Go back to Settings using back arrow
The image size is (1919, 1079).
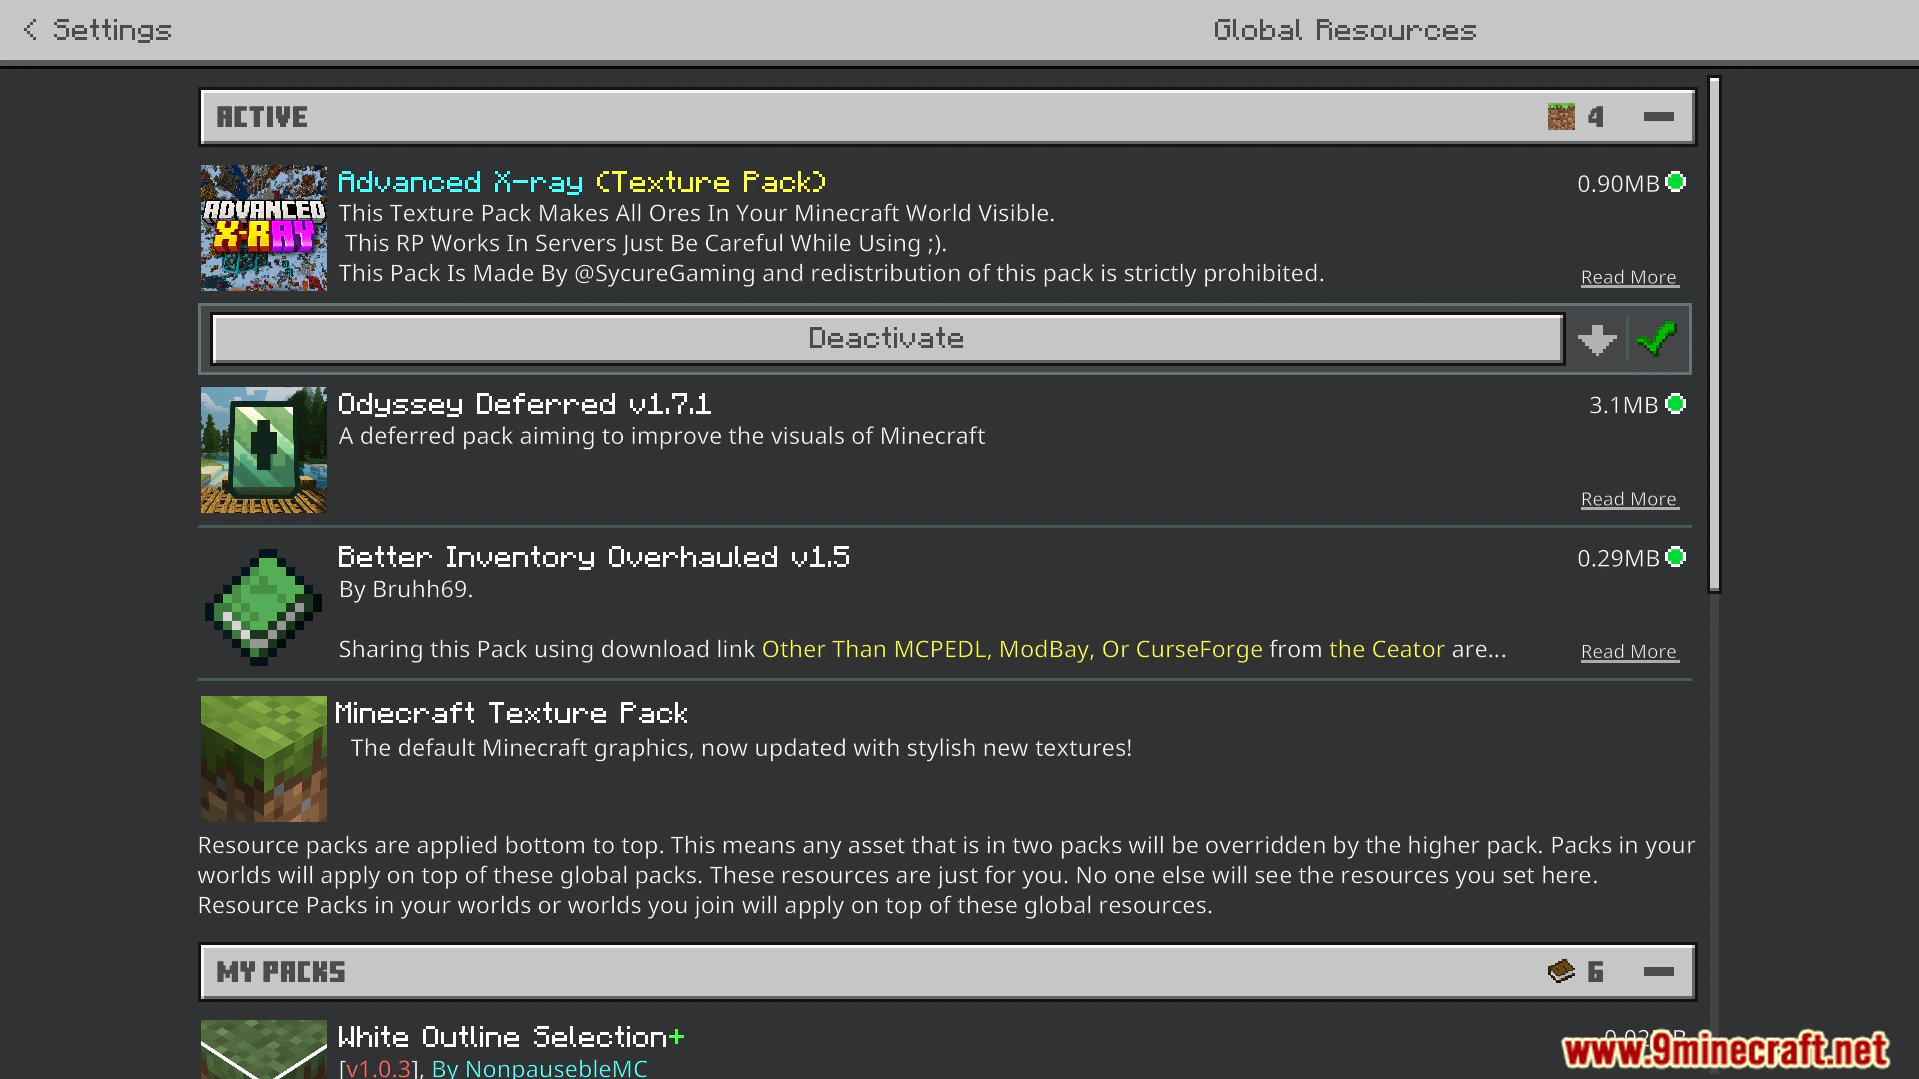click(x=31, y=30)
